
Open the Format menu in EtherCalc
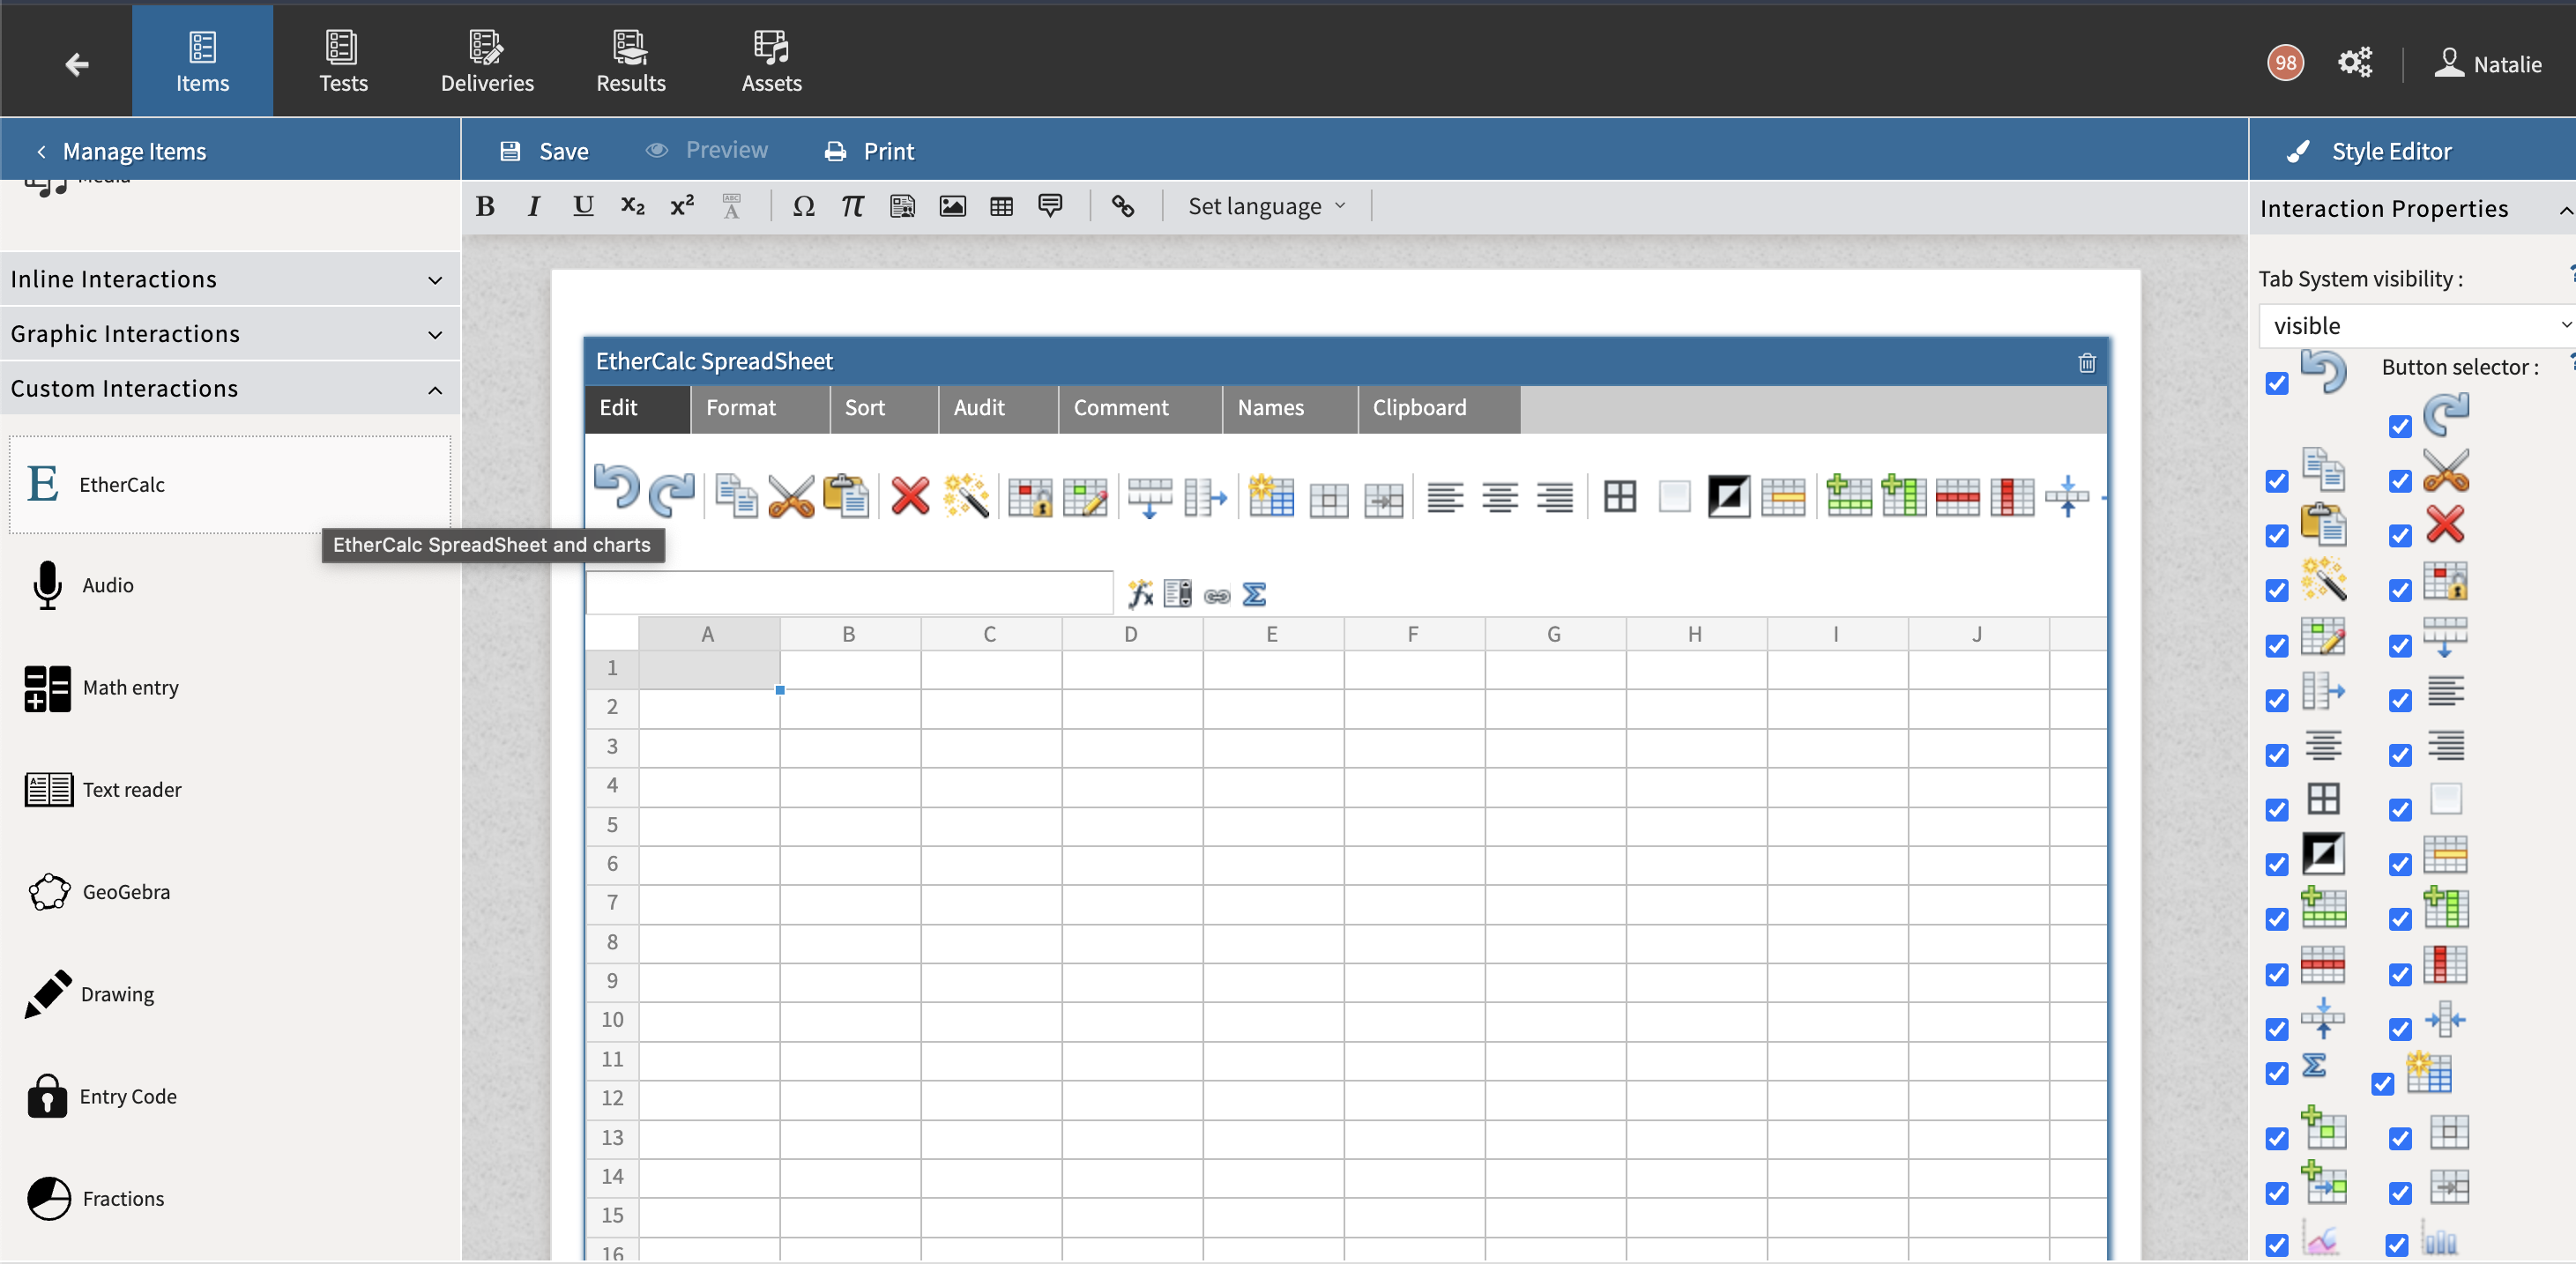tap(740, 408)
